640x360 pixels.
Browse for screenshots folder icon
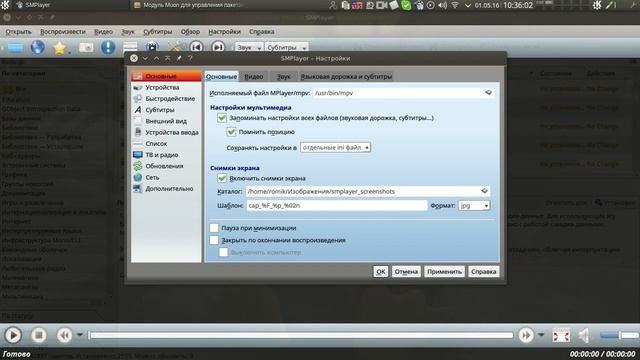click(484, 191)
